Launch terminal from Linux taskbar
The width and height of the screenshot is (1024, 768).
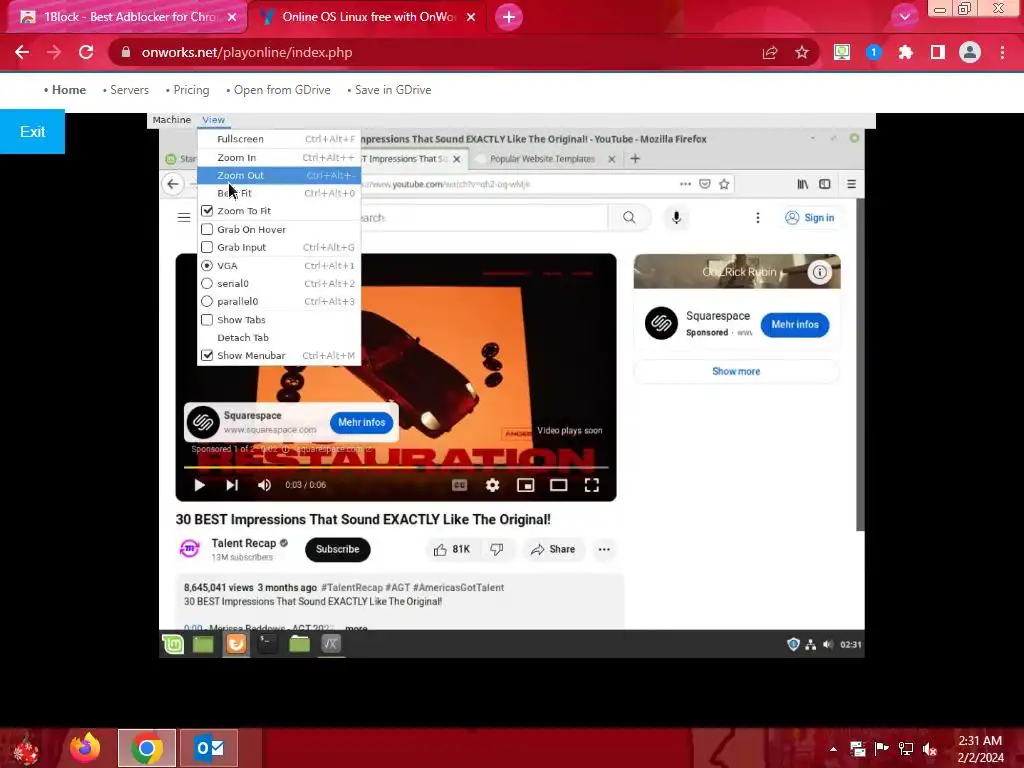pyautogui.click(x=267, y=644)
